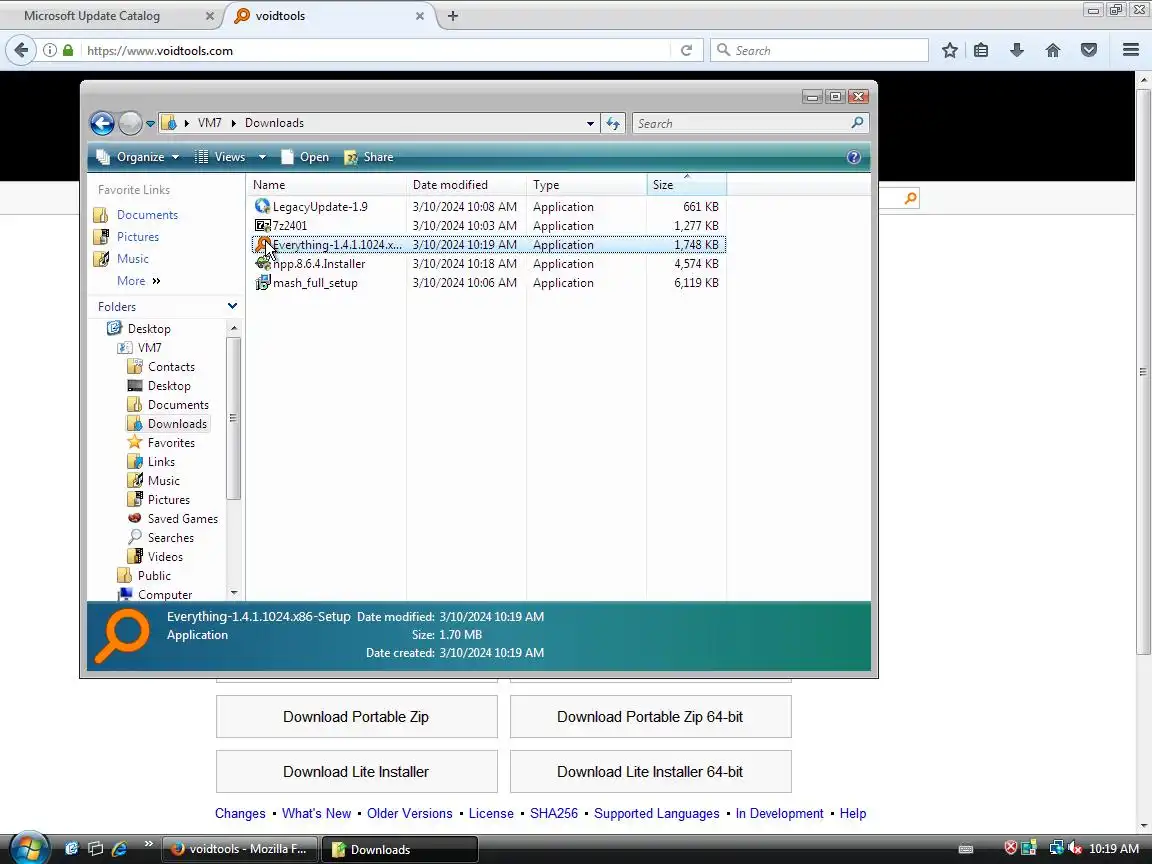The image size is (1152, 864).
Task: Open the recent pages dropdown arrow in Explorer
Action: 150,124
